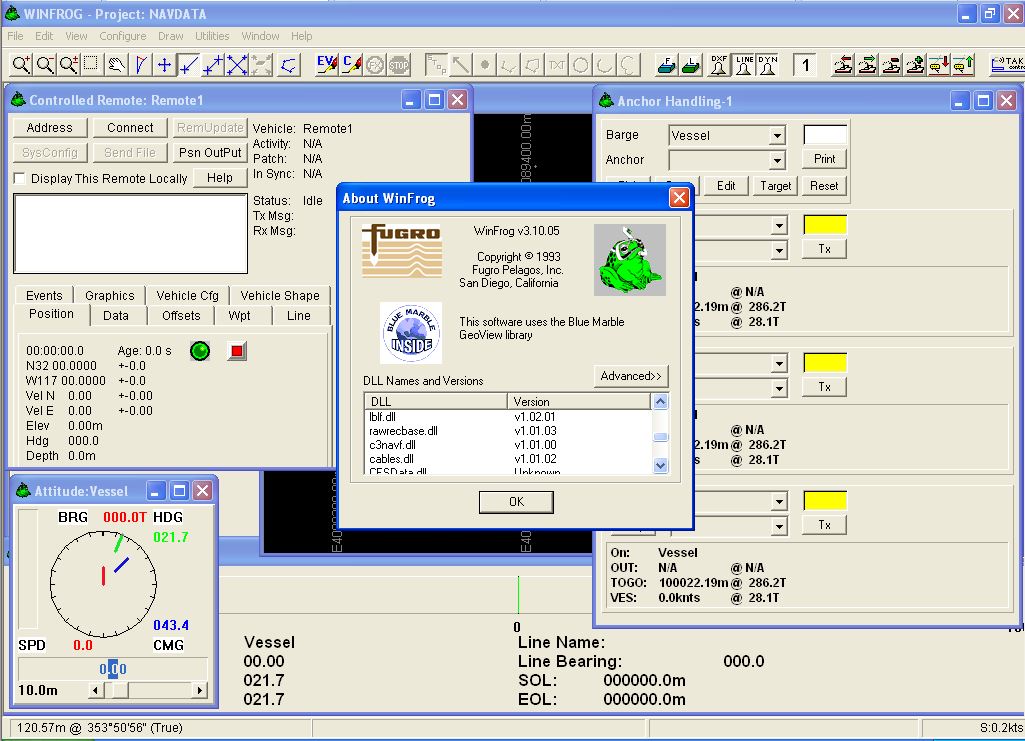The width and height of the screenshot is (1025, 741).
Task: Click the Print button in Anchor Handling
Action: (x=825, y=158)
